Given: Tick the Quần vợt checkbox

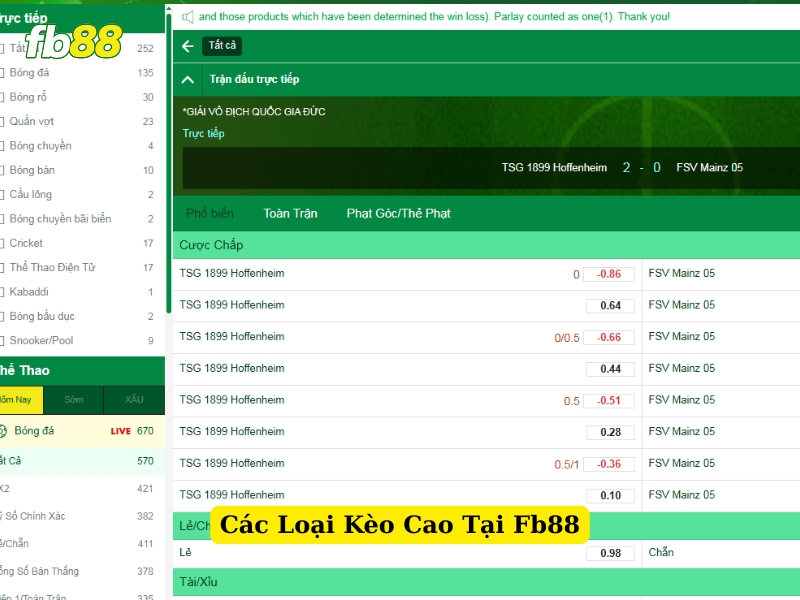Looking at the screenshot, I should pos(2,121).
